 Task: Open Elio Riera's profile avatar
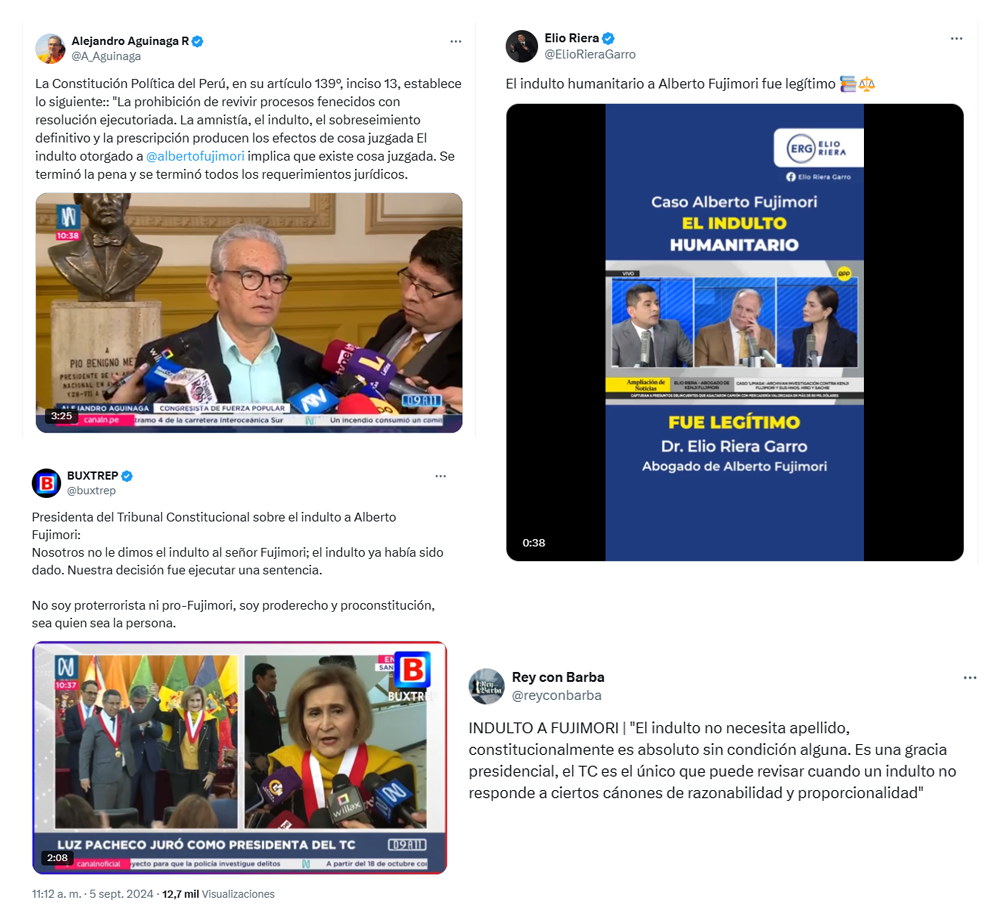click(x=522, y=46)
